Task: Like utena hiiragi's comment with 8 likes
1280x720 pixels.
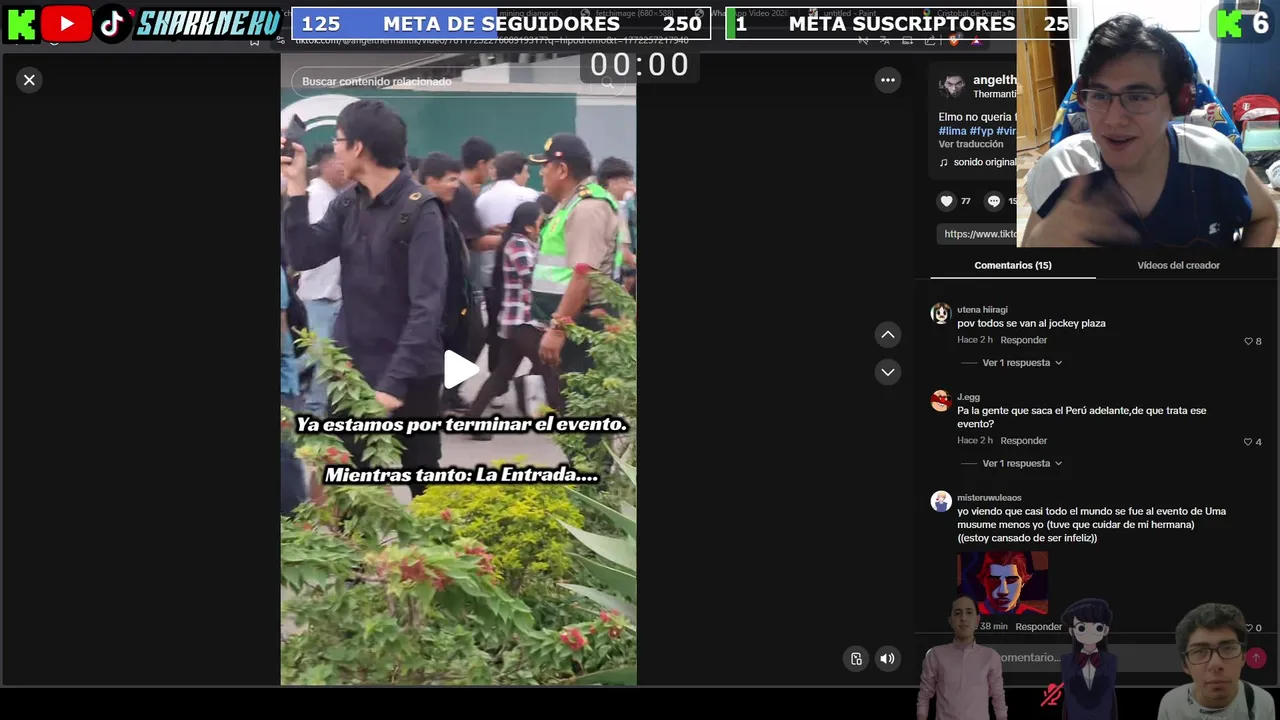Action: [1248, 341]
